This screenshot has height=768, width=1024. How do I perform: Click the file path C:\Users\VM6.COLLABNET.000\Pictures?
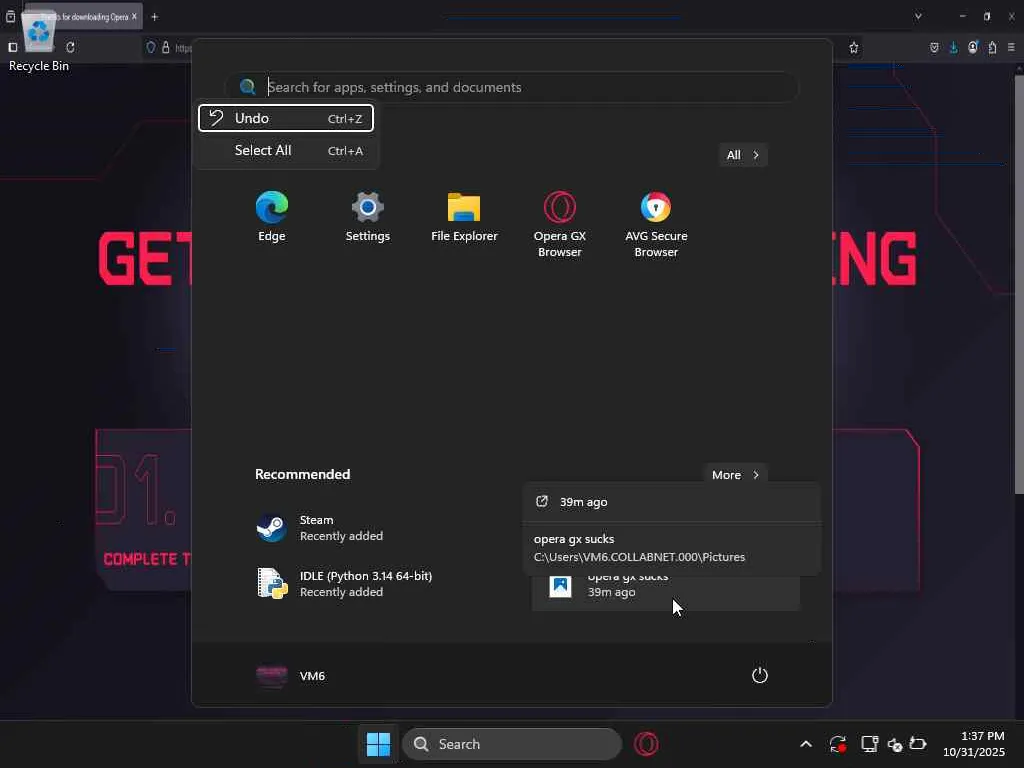pyautogui.click(x=639, y=557)
